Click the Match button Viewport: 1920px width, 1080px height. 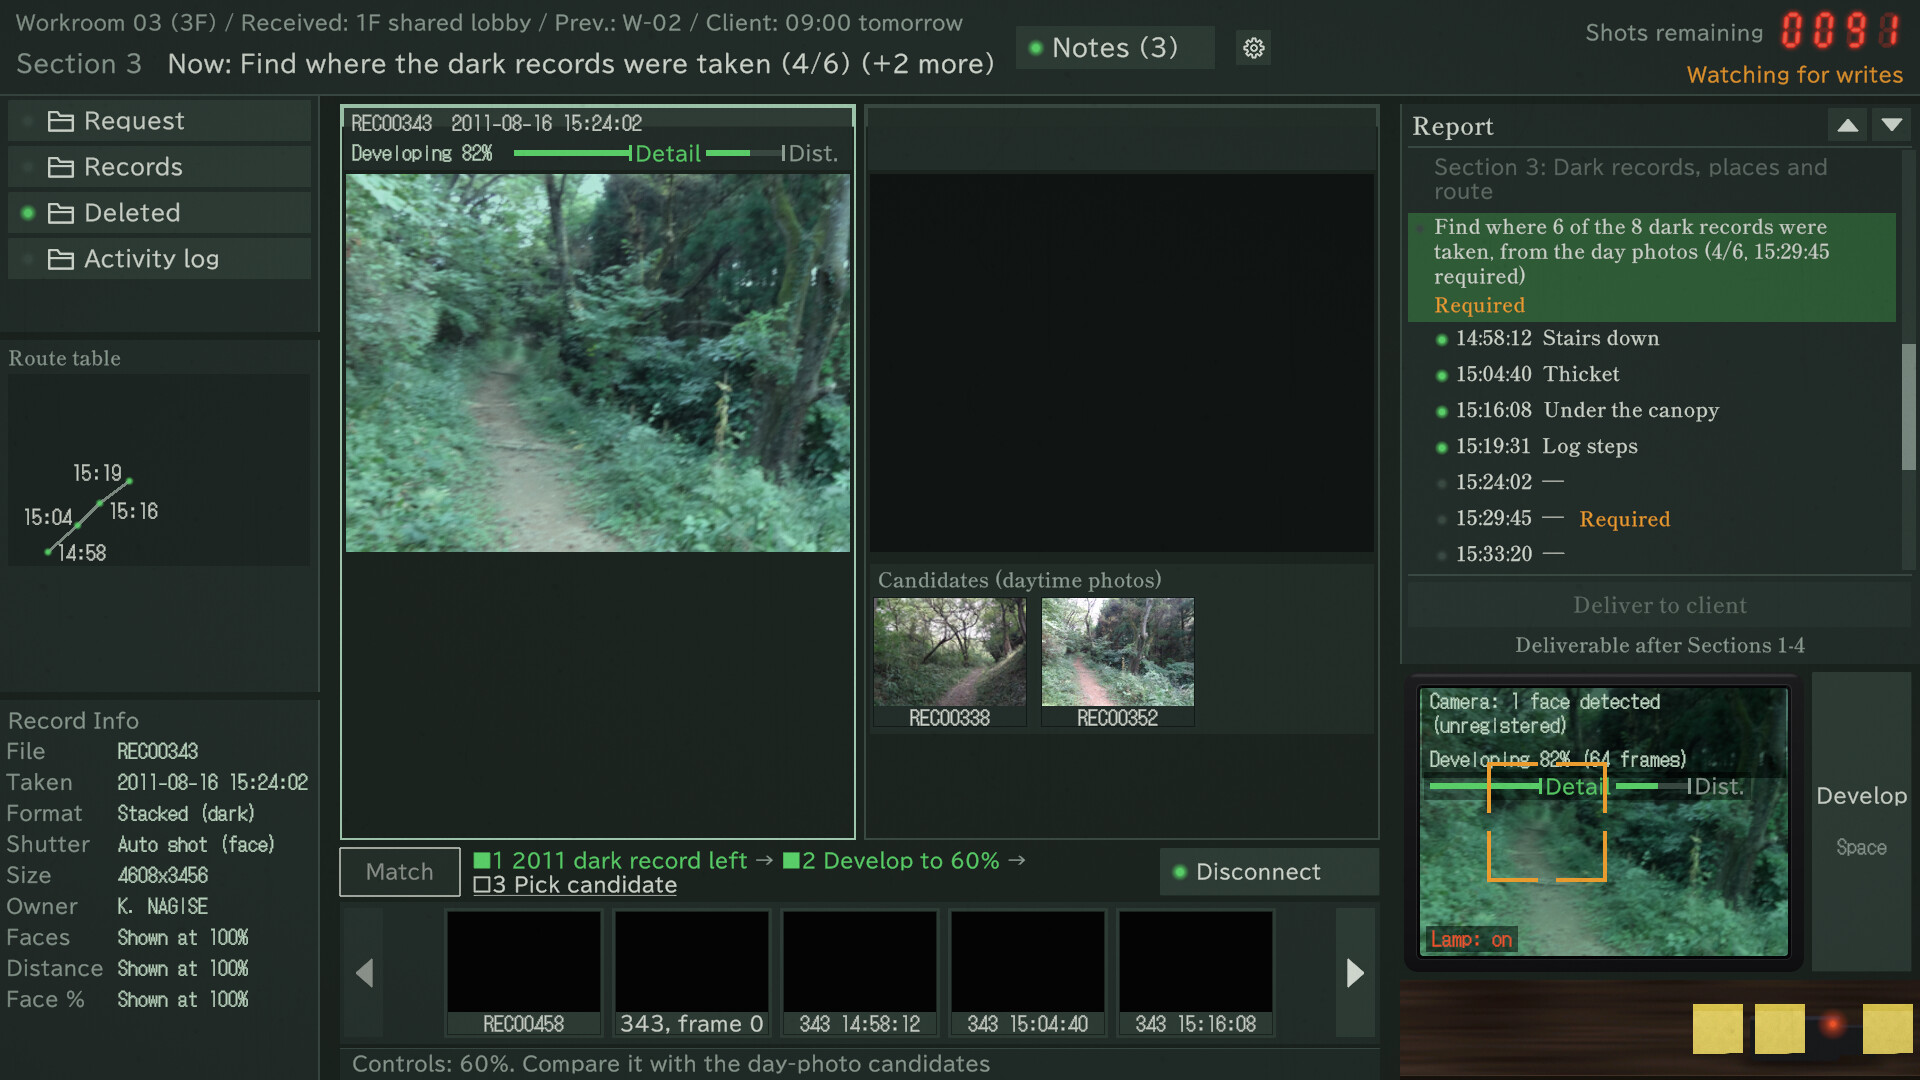click(x=400, y=872)
